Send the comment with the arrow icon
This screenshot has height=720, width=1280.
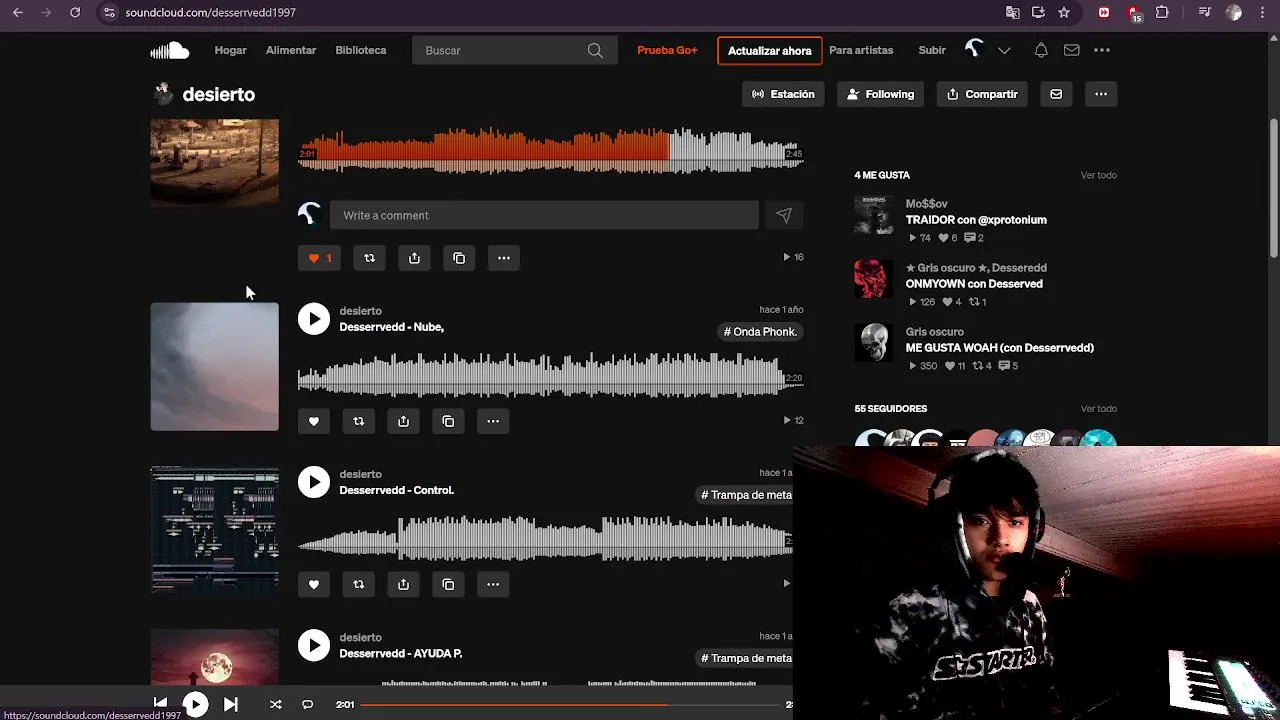(x=784, y=215)
